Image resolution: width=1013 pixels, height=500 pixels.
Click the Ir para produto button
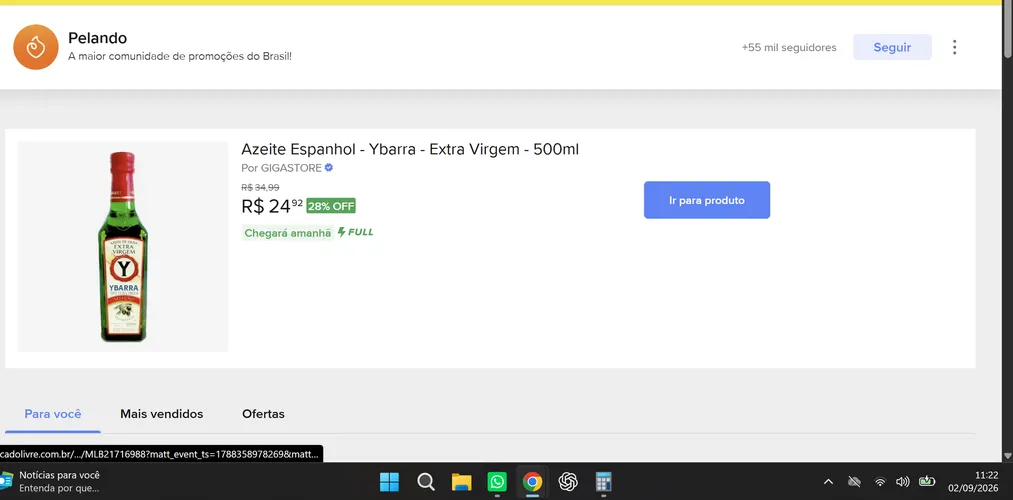[x=707, y=200]
